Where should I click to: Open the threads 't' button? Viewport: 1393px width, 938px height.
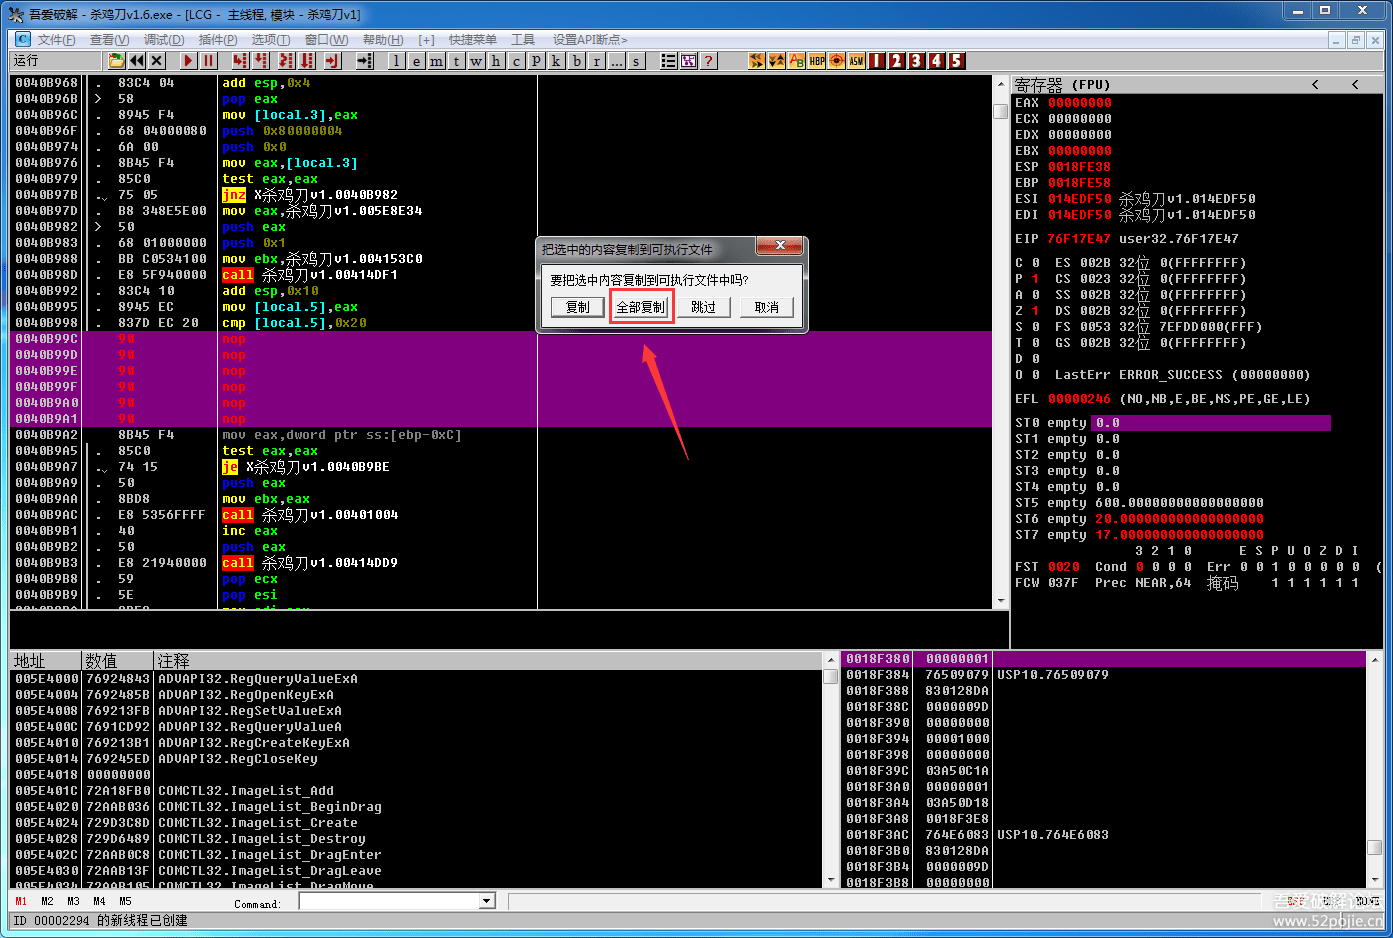point(457,61)
